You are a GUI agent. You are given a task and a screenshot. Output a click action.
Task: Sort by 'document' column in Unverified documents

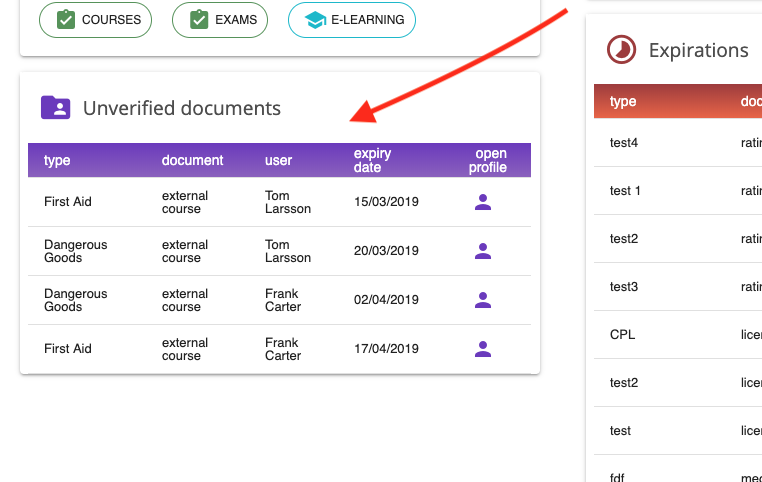[192, 160]
